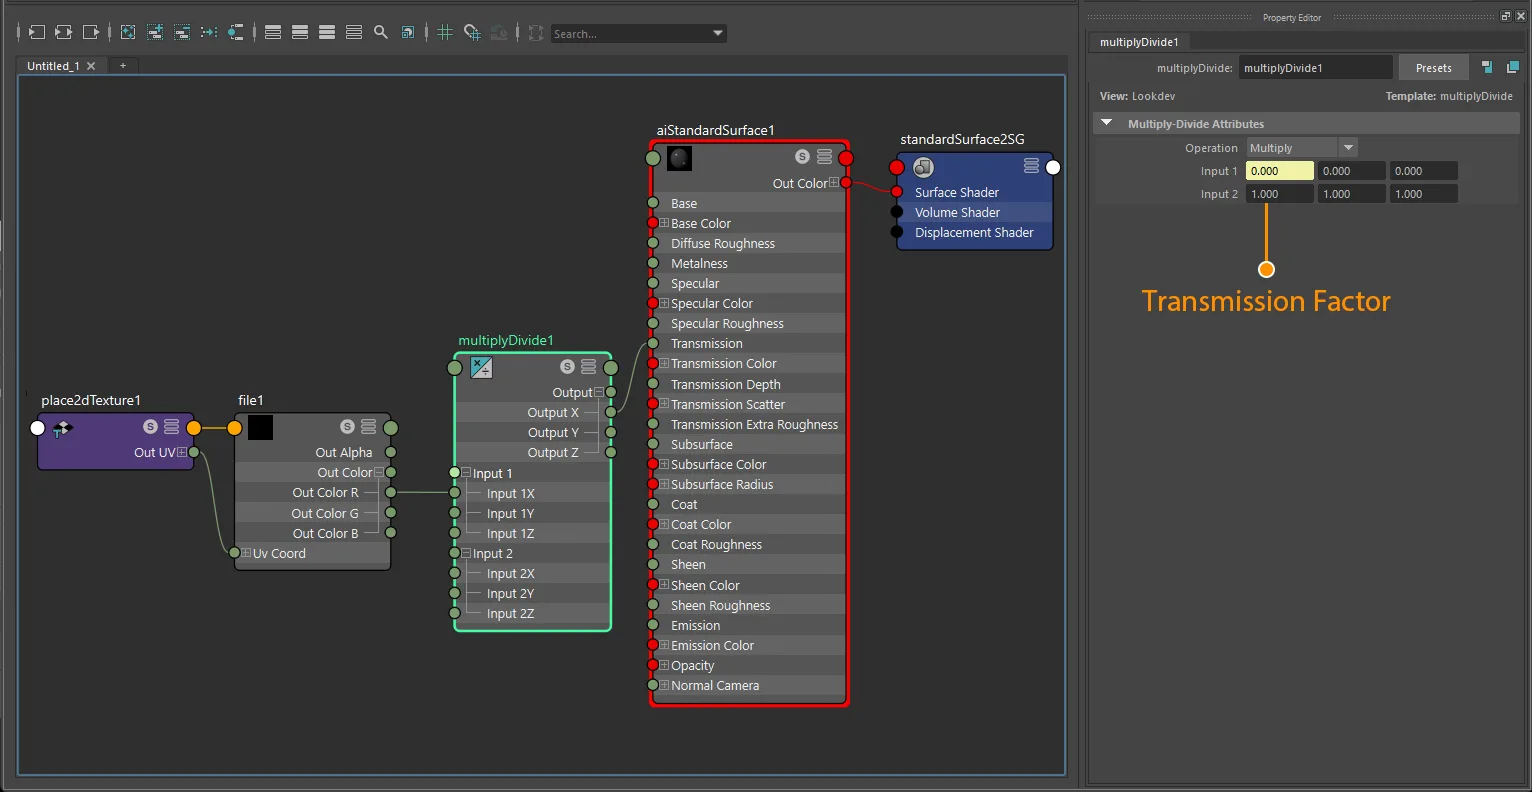The image size is (1532, 792).
Task: Click the Template: multiplyDivide label
Action: pos(1449,96)
